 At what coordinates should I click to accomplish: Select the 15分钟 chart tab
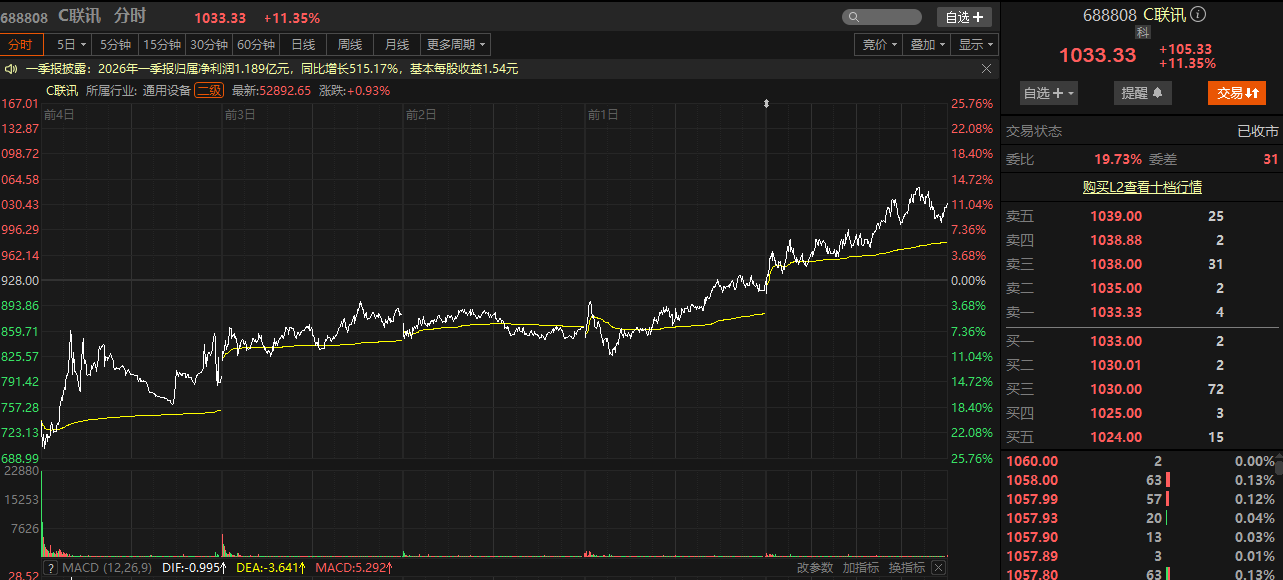point(162,44)
